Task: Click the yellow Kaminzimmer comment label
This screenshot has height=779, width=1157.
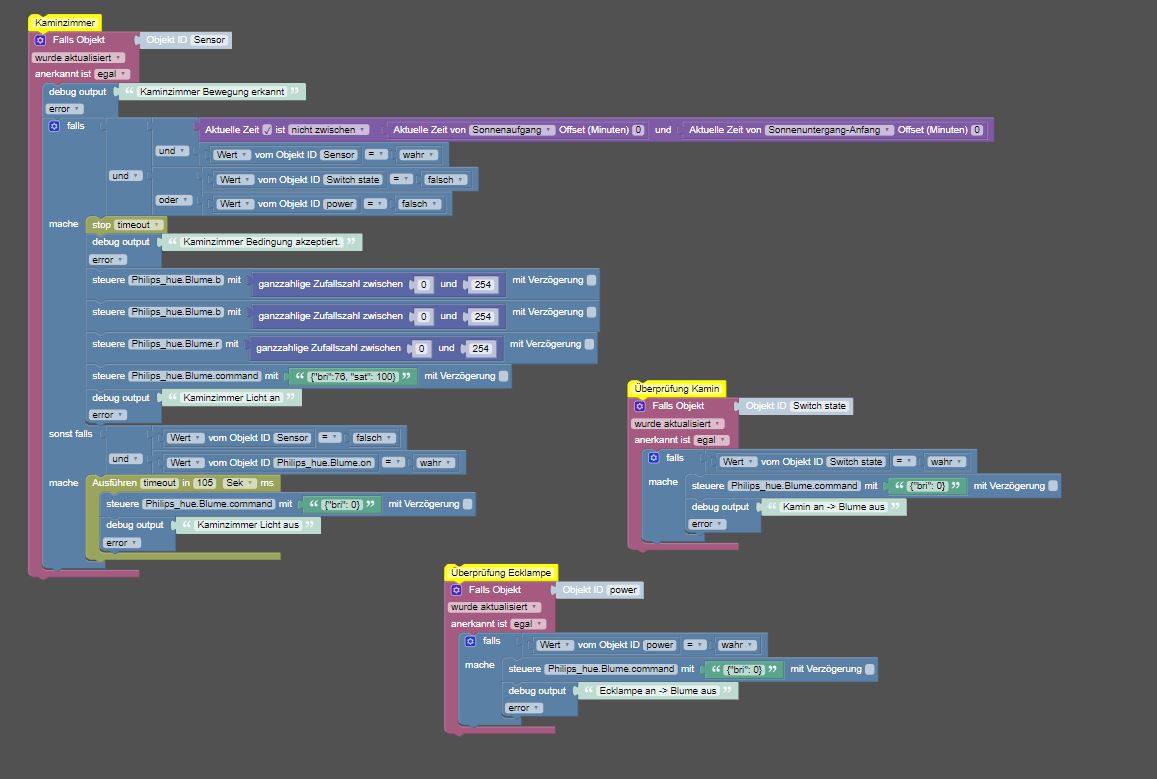Action: (x=65, y=23)
